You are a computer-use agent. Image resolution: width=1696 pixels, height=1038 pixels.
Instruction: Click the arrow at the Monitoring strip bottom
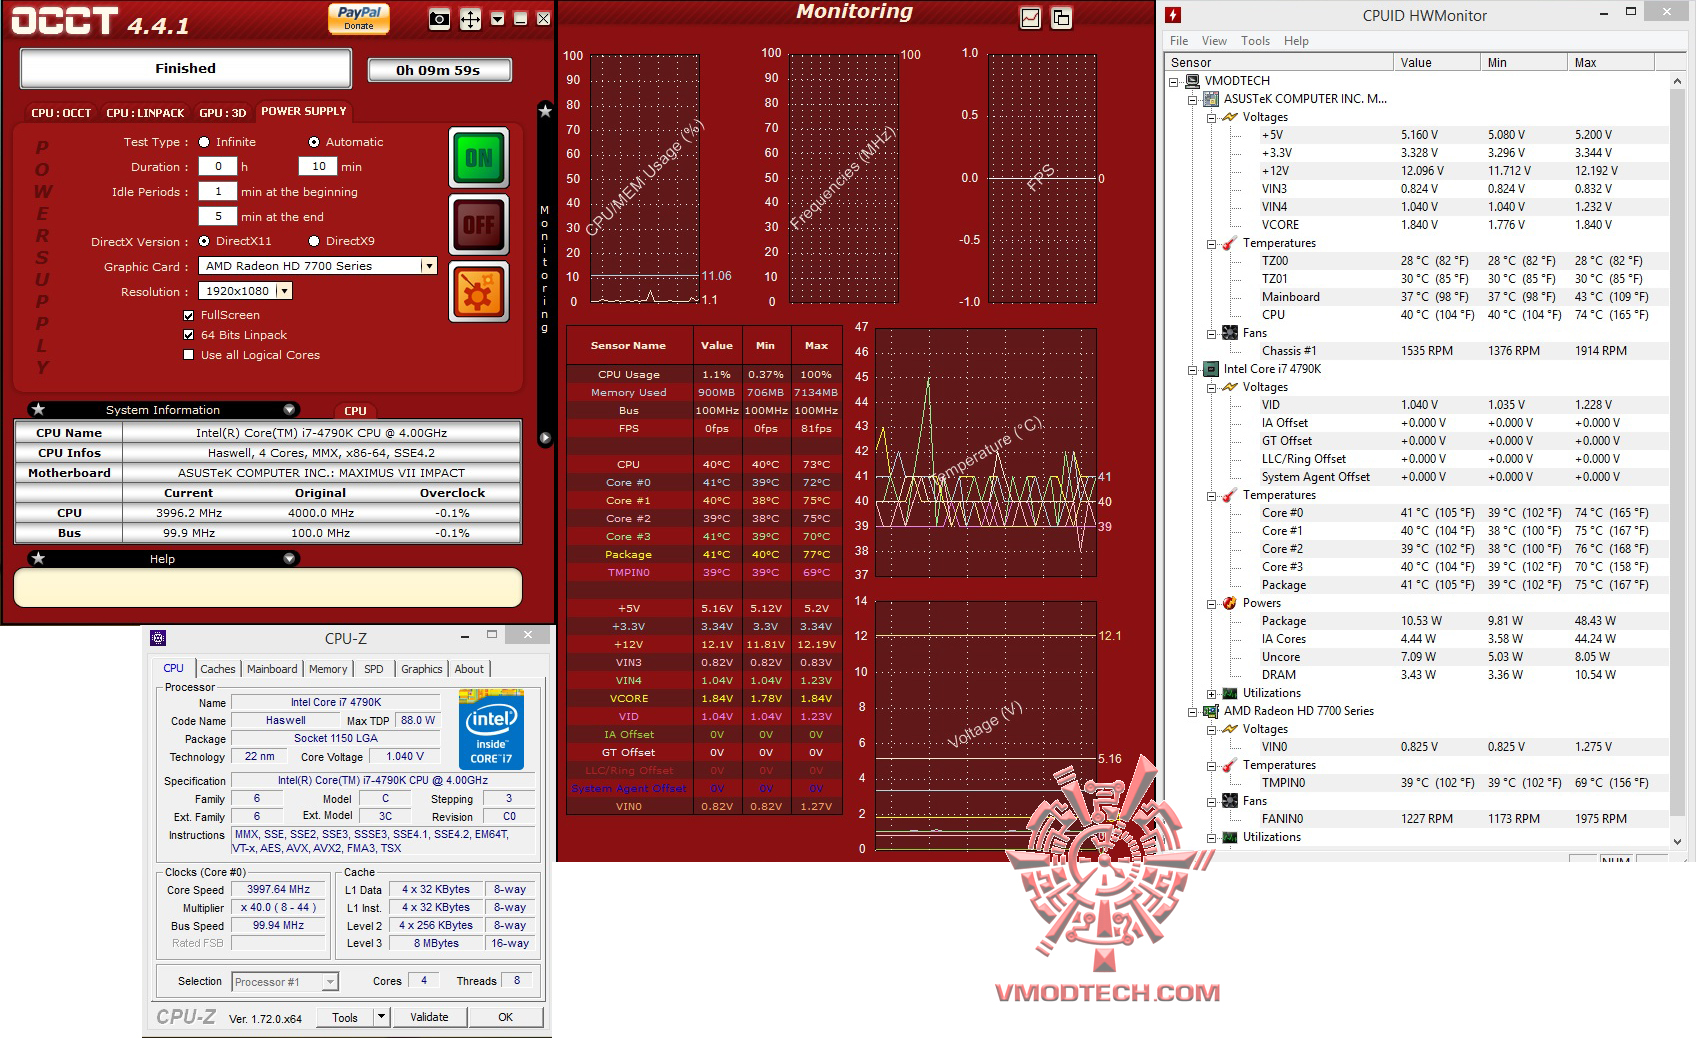pos(545,437)
